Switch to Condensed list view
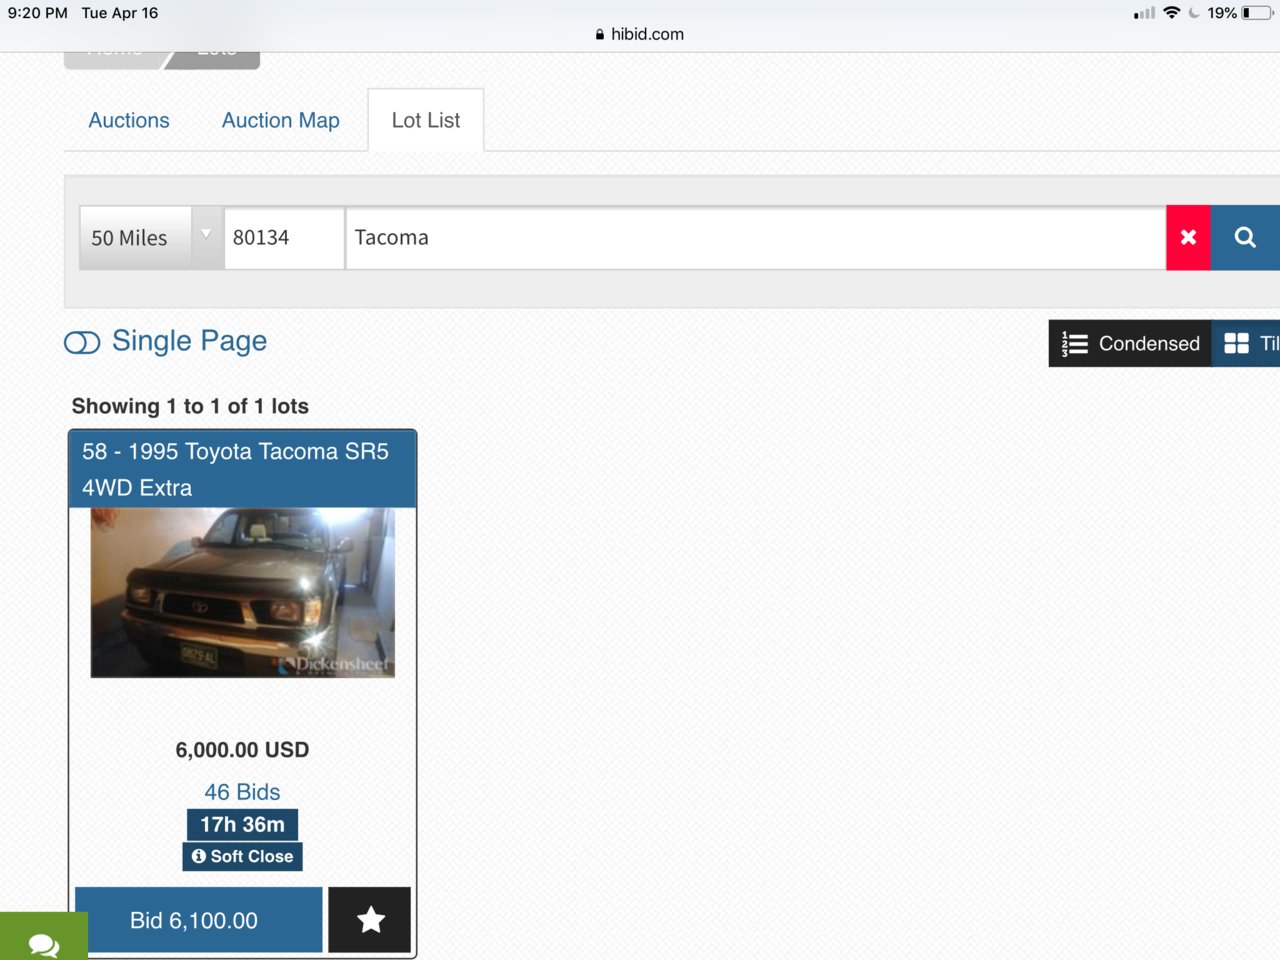The image size is (1280, 960). 1130,343
